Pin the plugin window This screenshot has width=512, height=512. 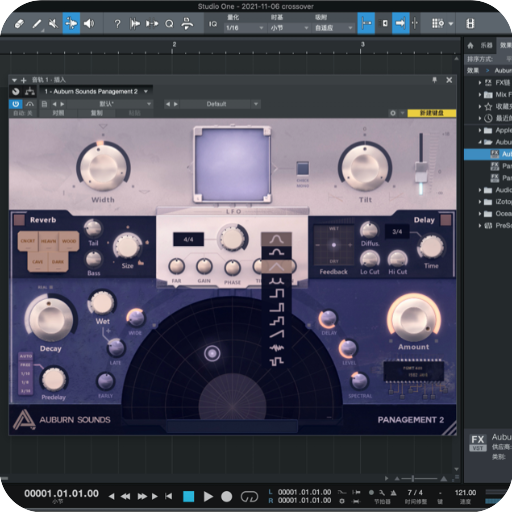pos(434,80)
